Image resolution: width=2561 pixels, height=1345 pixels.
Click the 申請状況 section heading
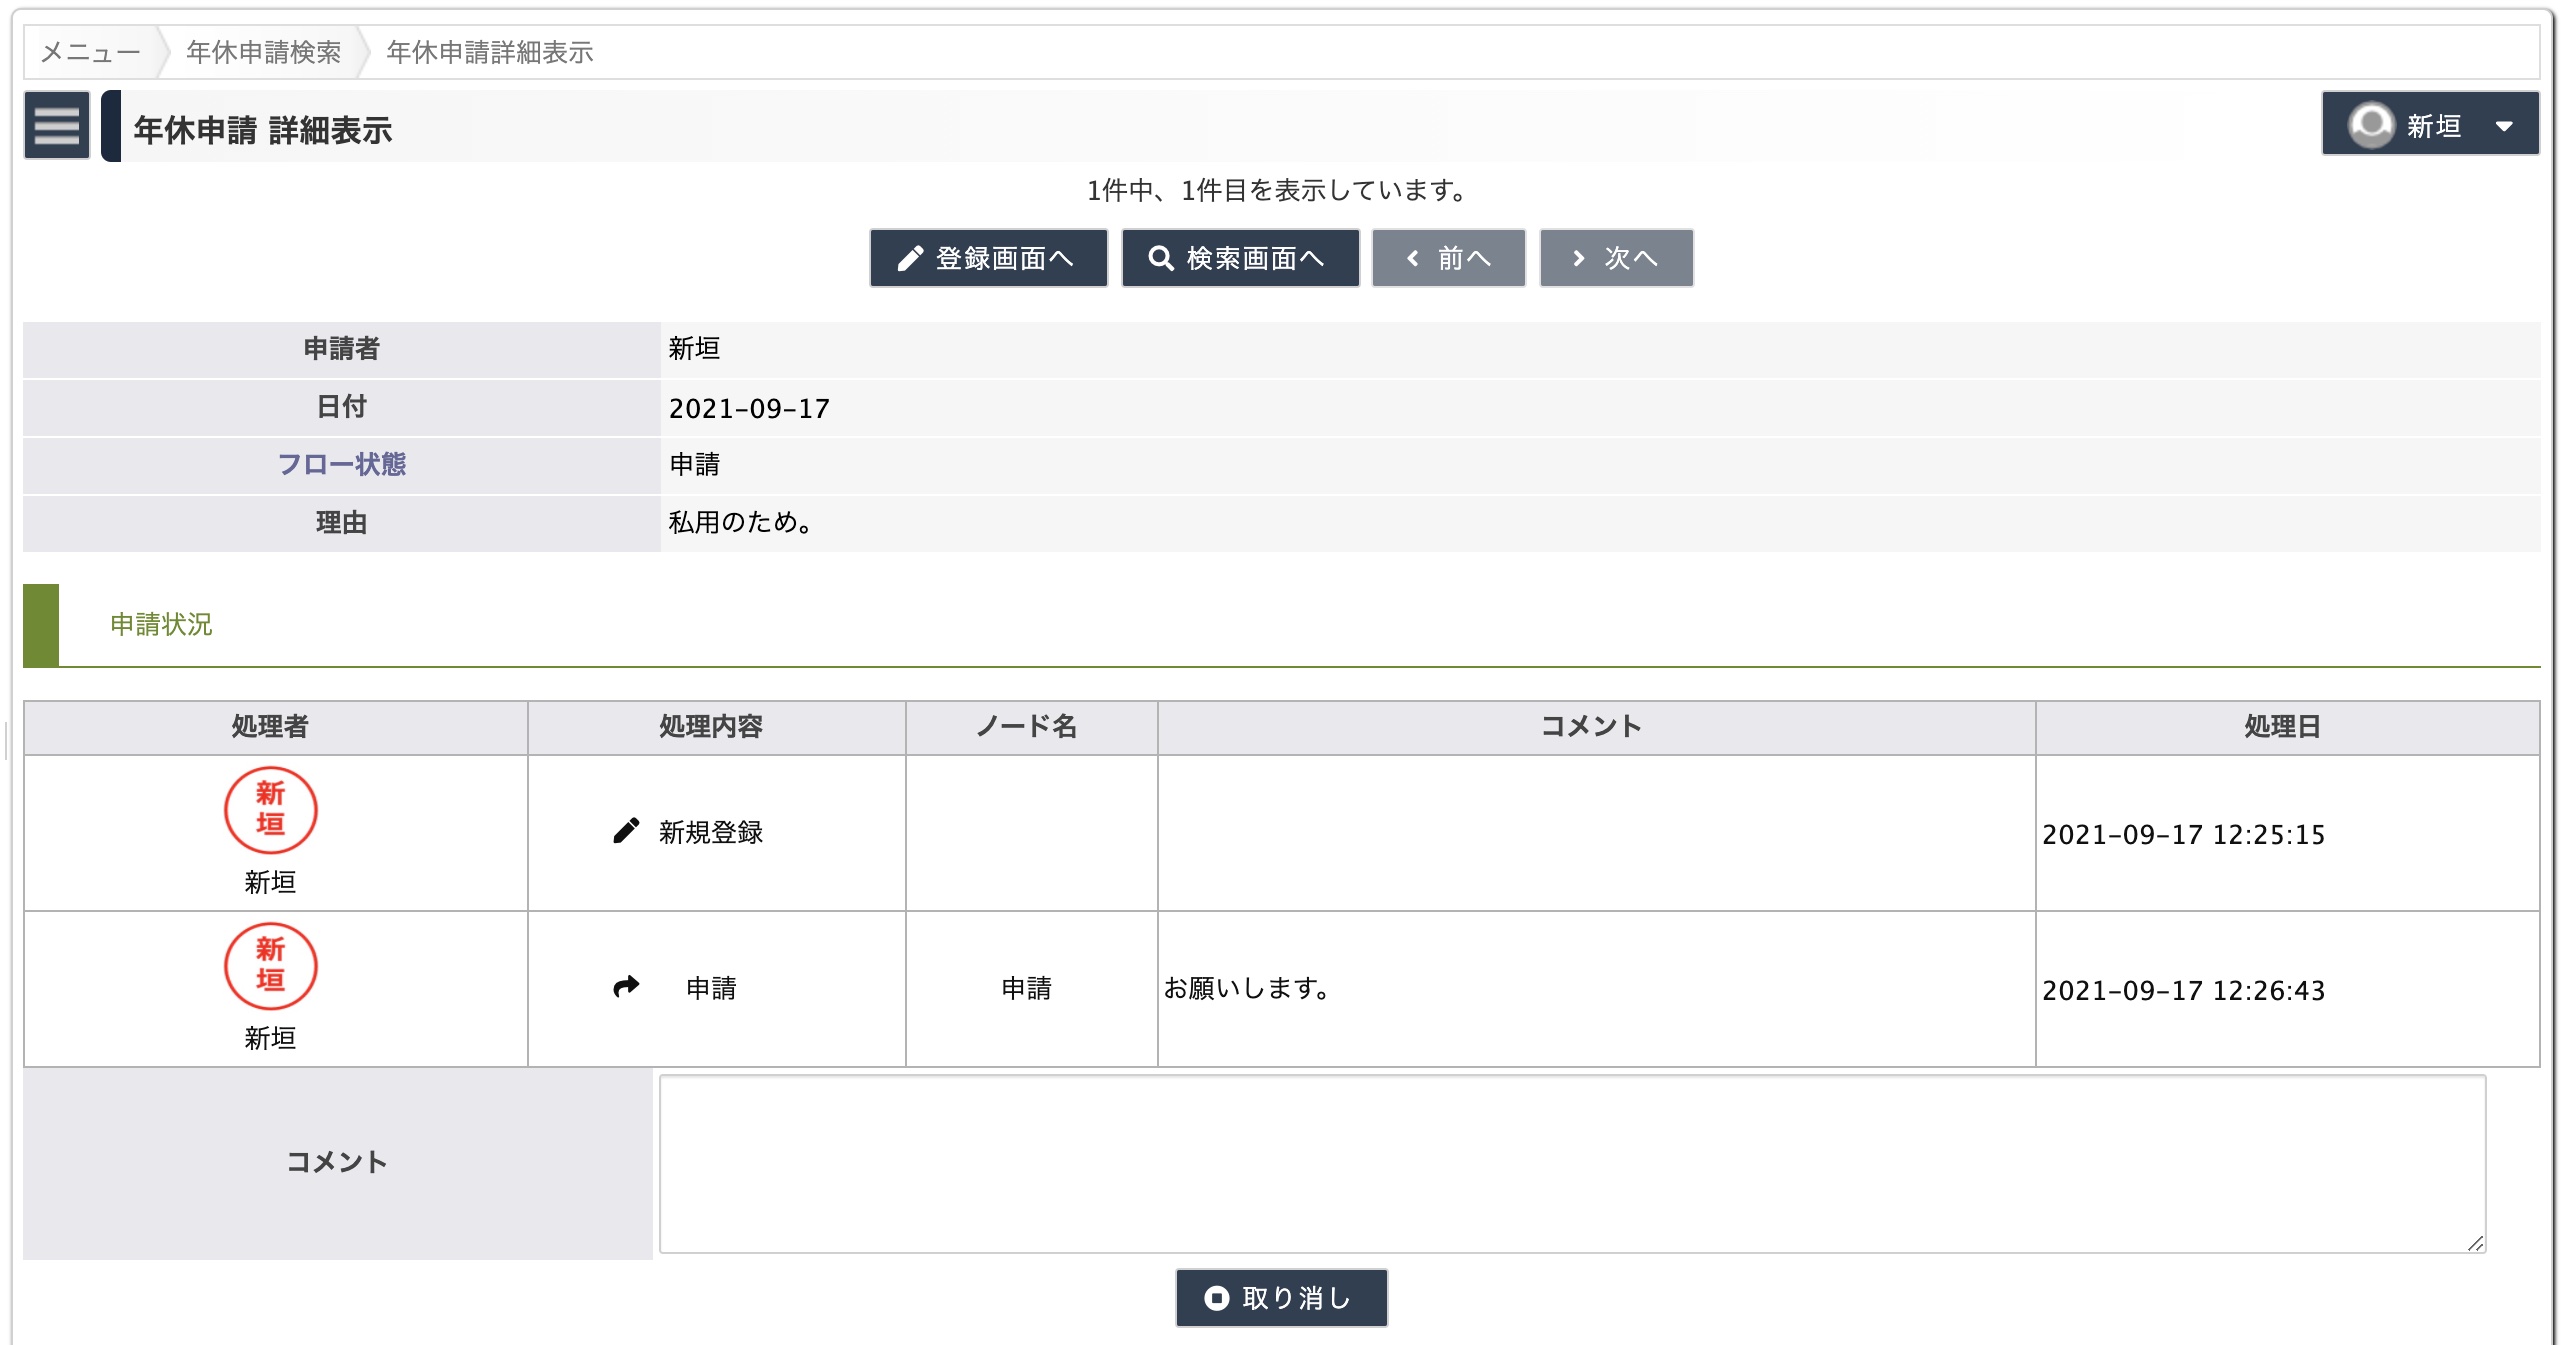pos(161,624)
